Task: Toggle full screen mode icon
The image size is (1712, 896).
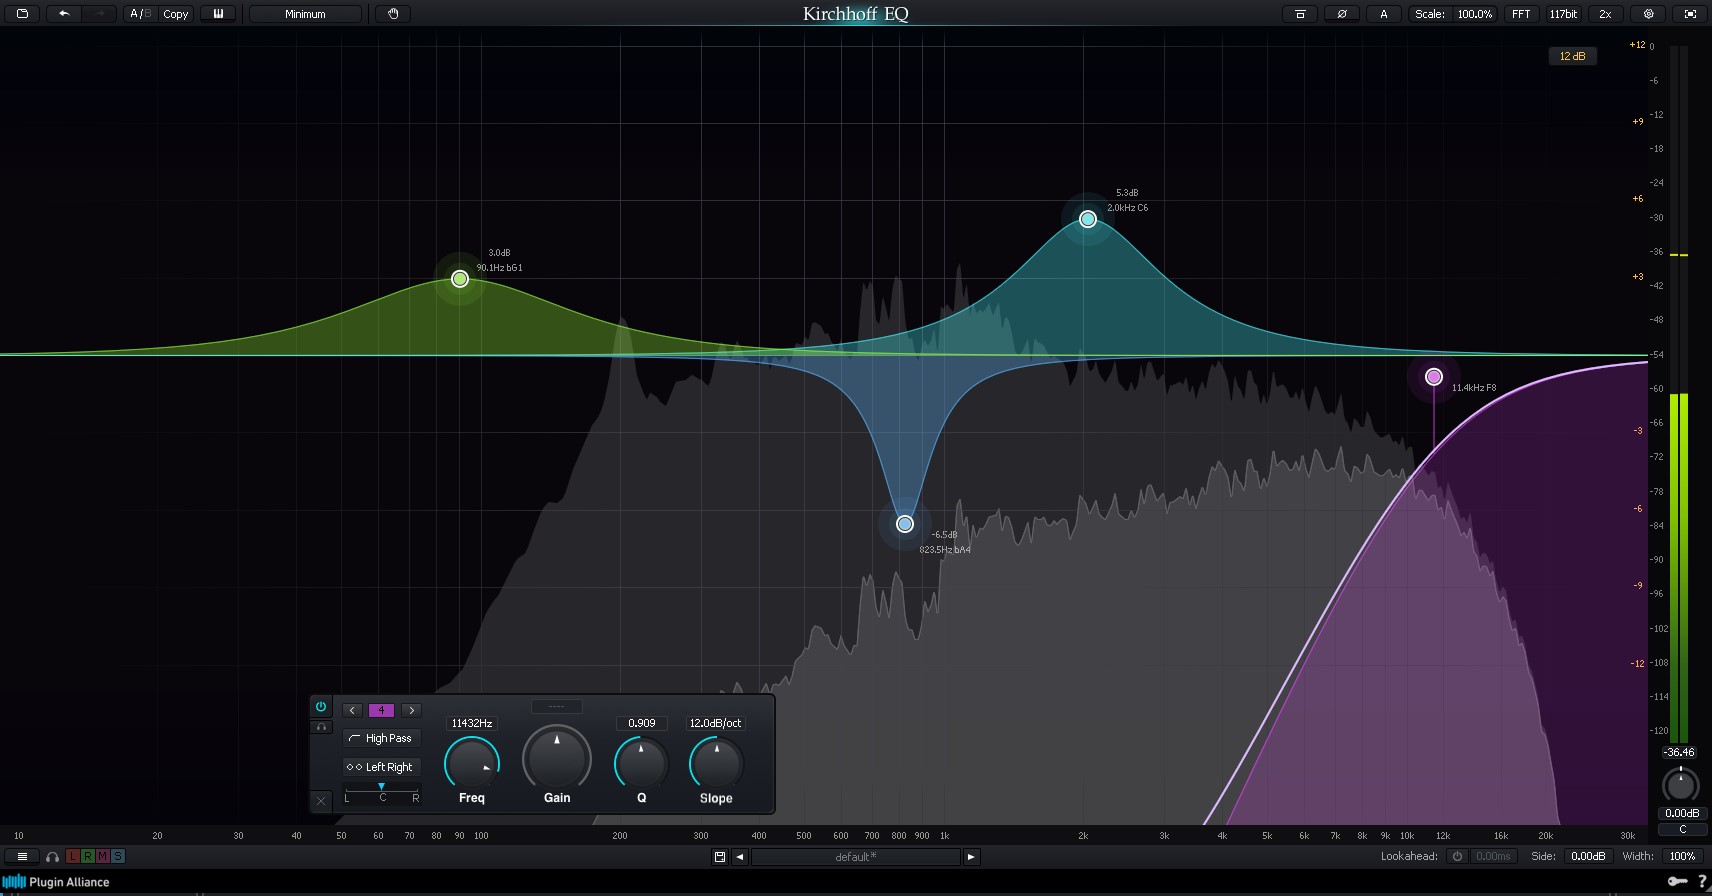Action: [x=1690, y=14]
